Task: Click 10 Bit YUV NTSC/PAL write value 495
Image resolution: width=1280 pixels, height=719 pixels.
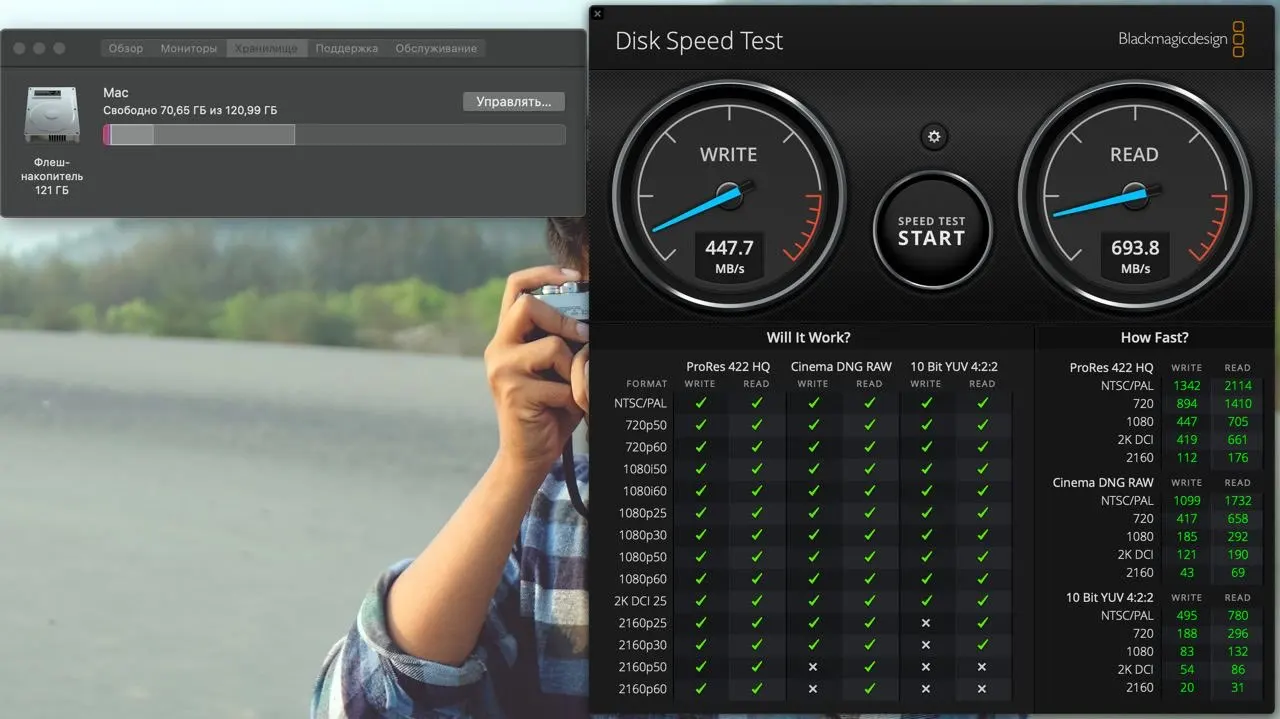Action: pyautogui.click(x=1187, y=615)
